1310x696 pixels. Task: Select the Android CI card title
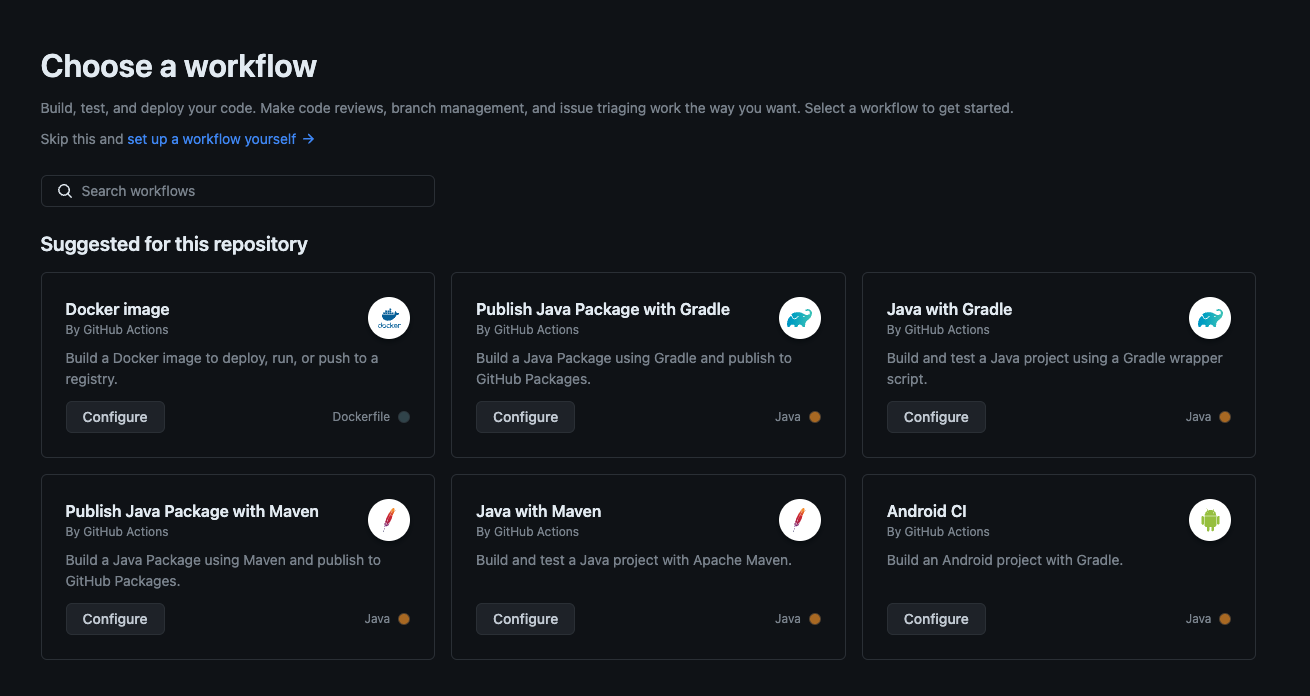[x=926, y=511]
